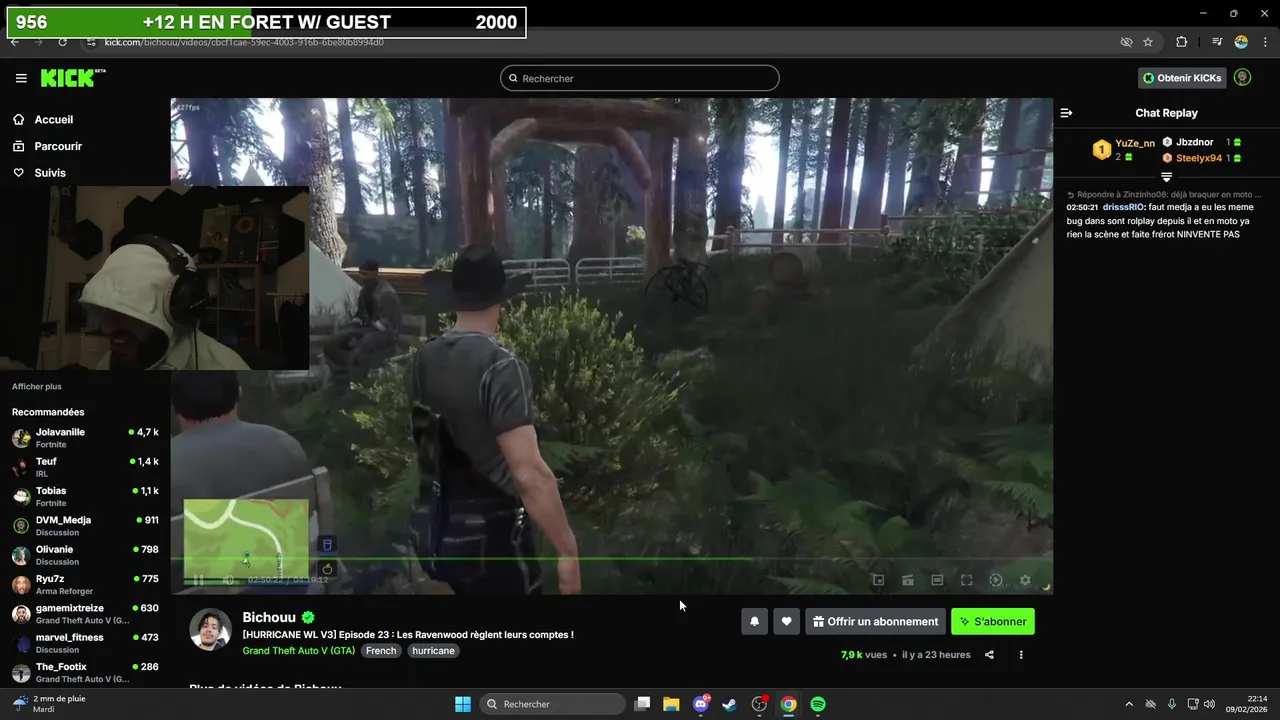Click the notification bell for Bichouu
This screenshot has height=720, width=1280.
(755, 622)
